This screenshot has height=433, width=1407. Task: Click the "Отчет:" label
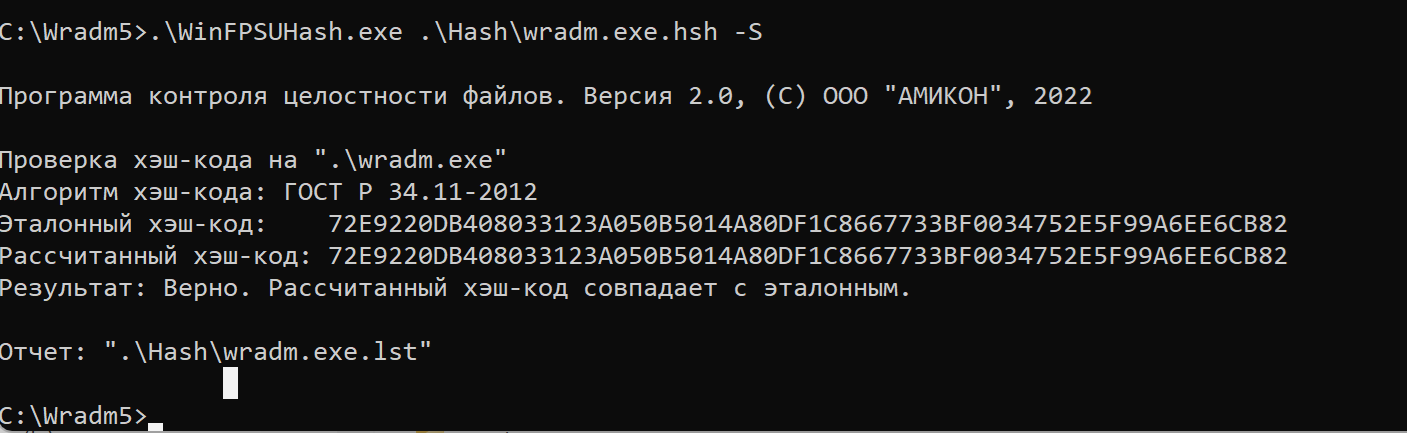click(x=46, y=352)
